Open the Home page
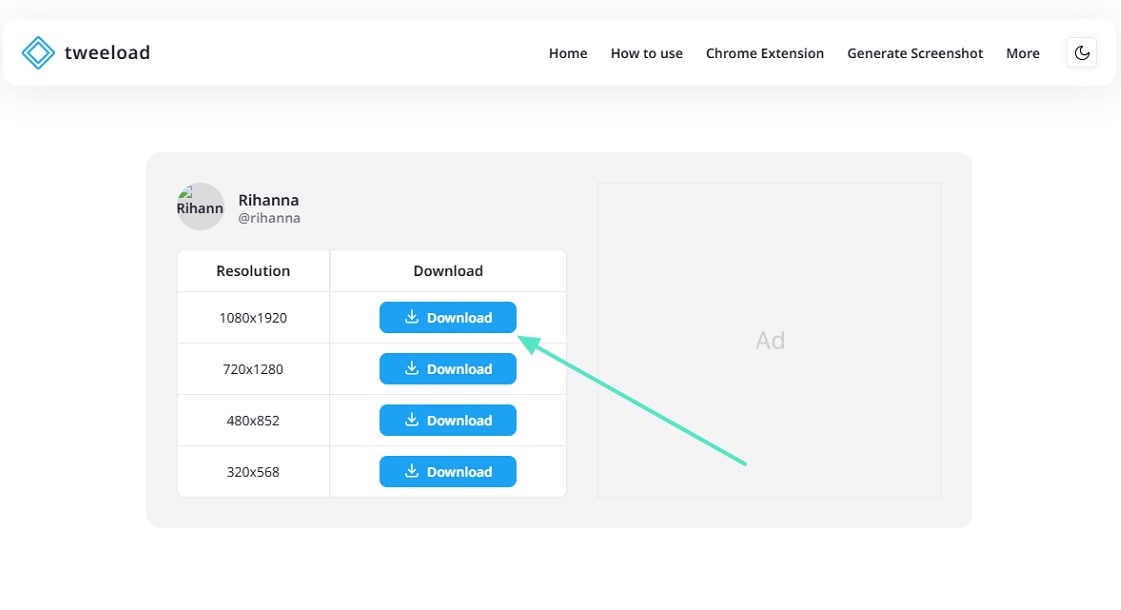The image size is (1121, 610). pyautogui.click(x=568, y=53)
